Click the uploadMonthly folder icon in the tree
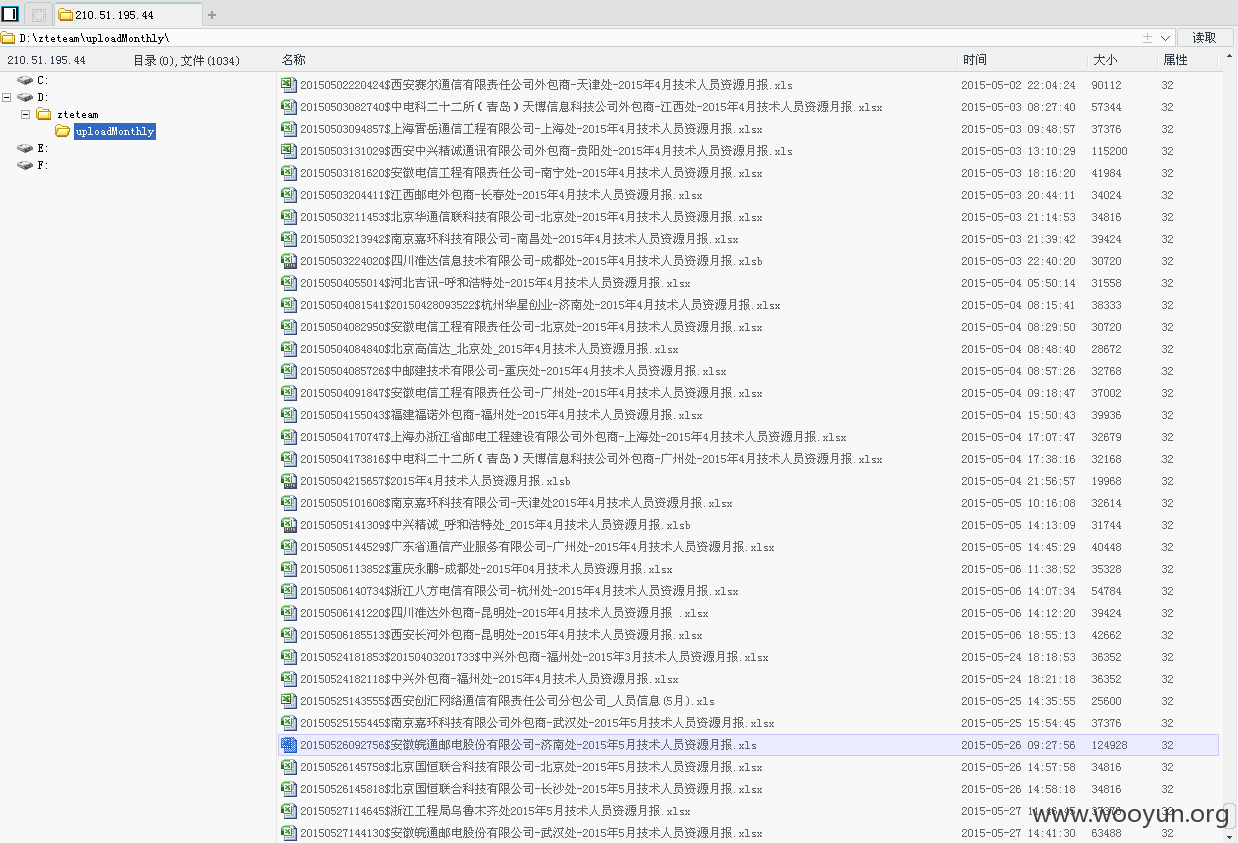 click(63, 131)
